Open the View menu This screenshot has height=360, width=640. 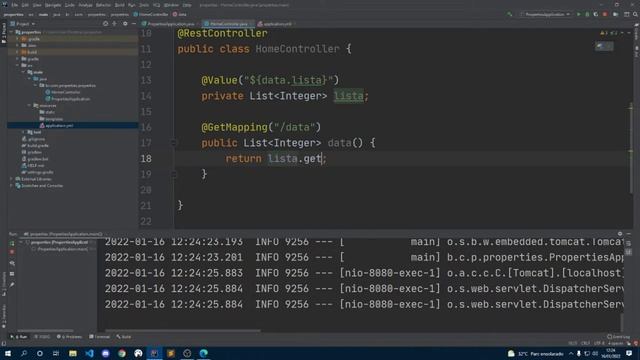[x=37, y=5]
